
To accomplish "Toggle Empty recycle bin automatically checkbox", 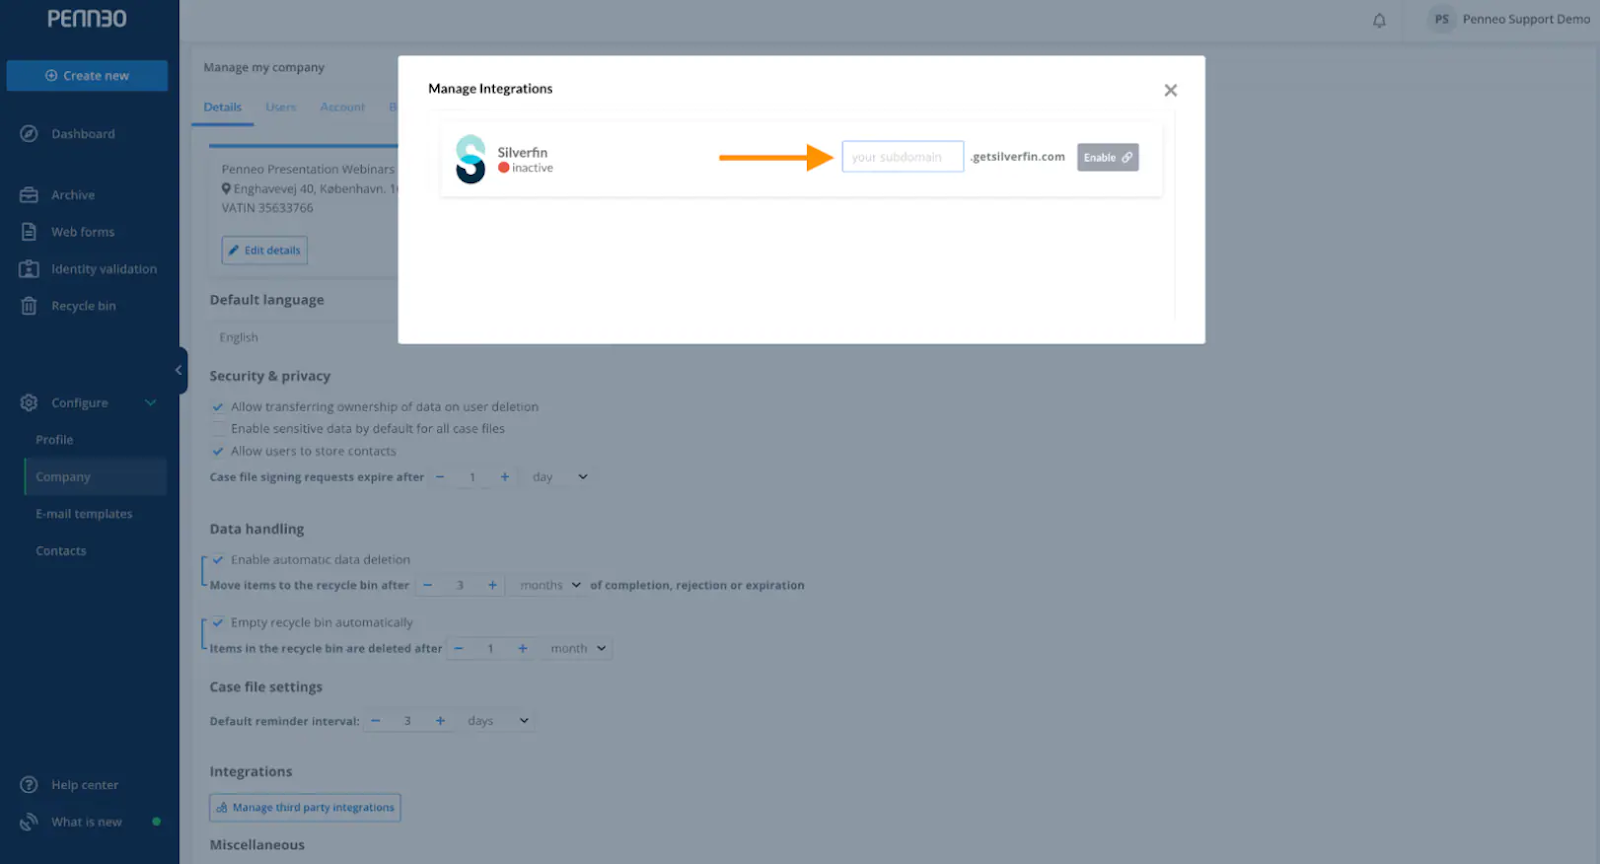I will pos(218,623).
